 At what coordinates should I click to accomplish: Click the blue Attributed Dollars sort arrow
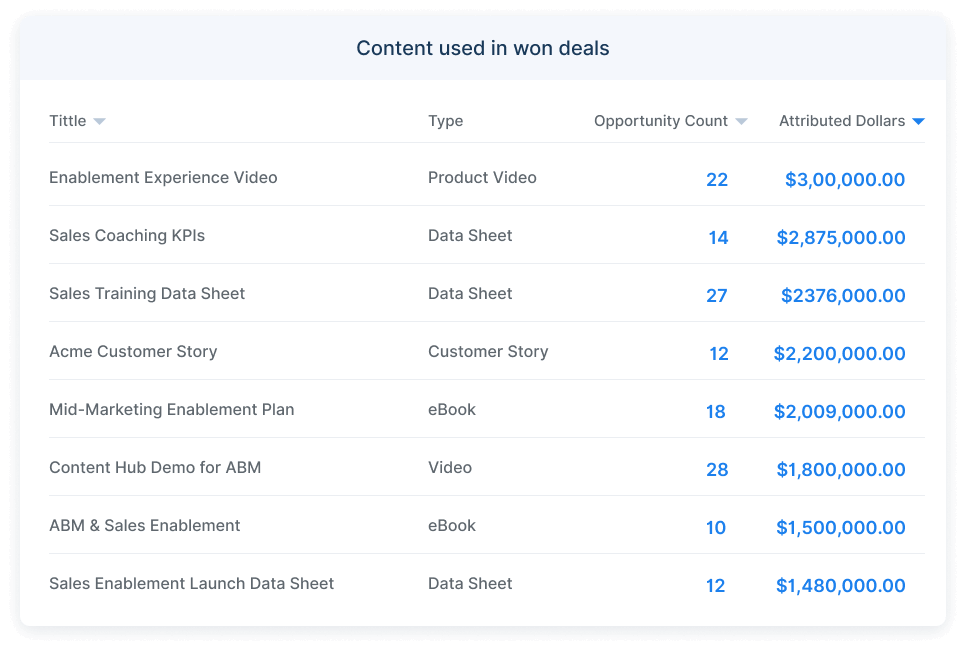[x=918, y=122]
